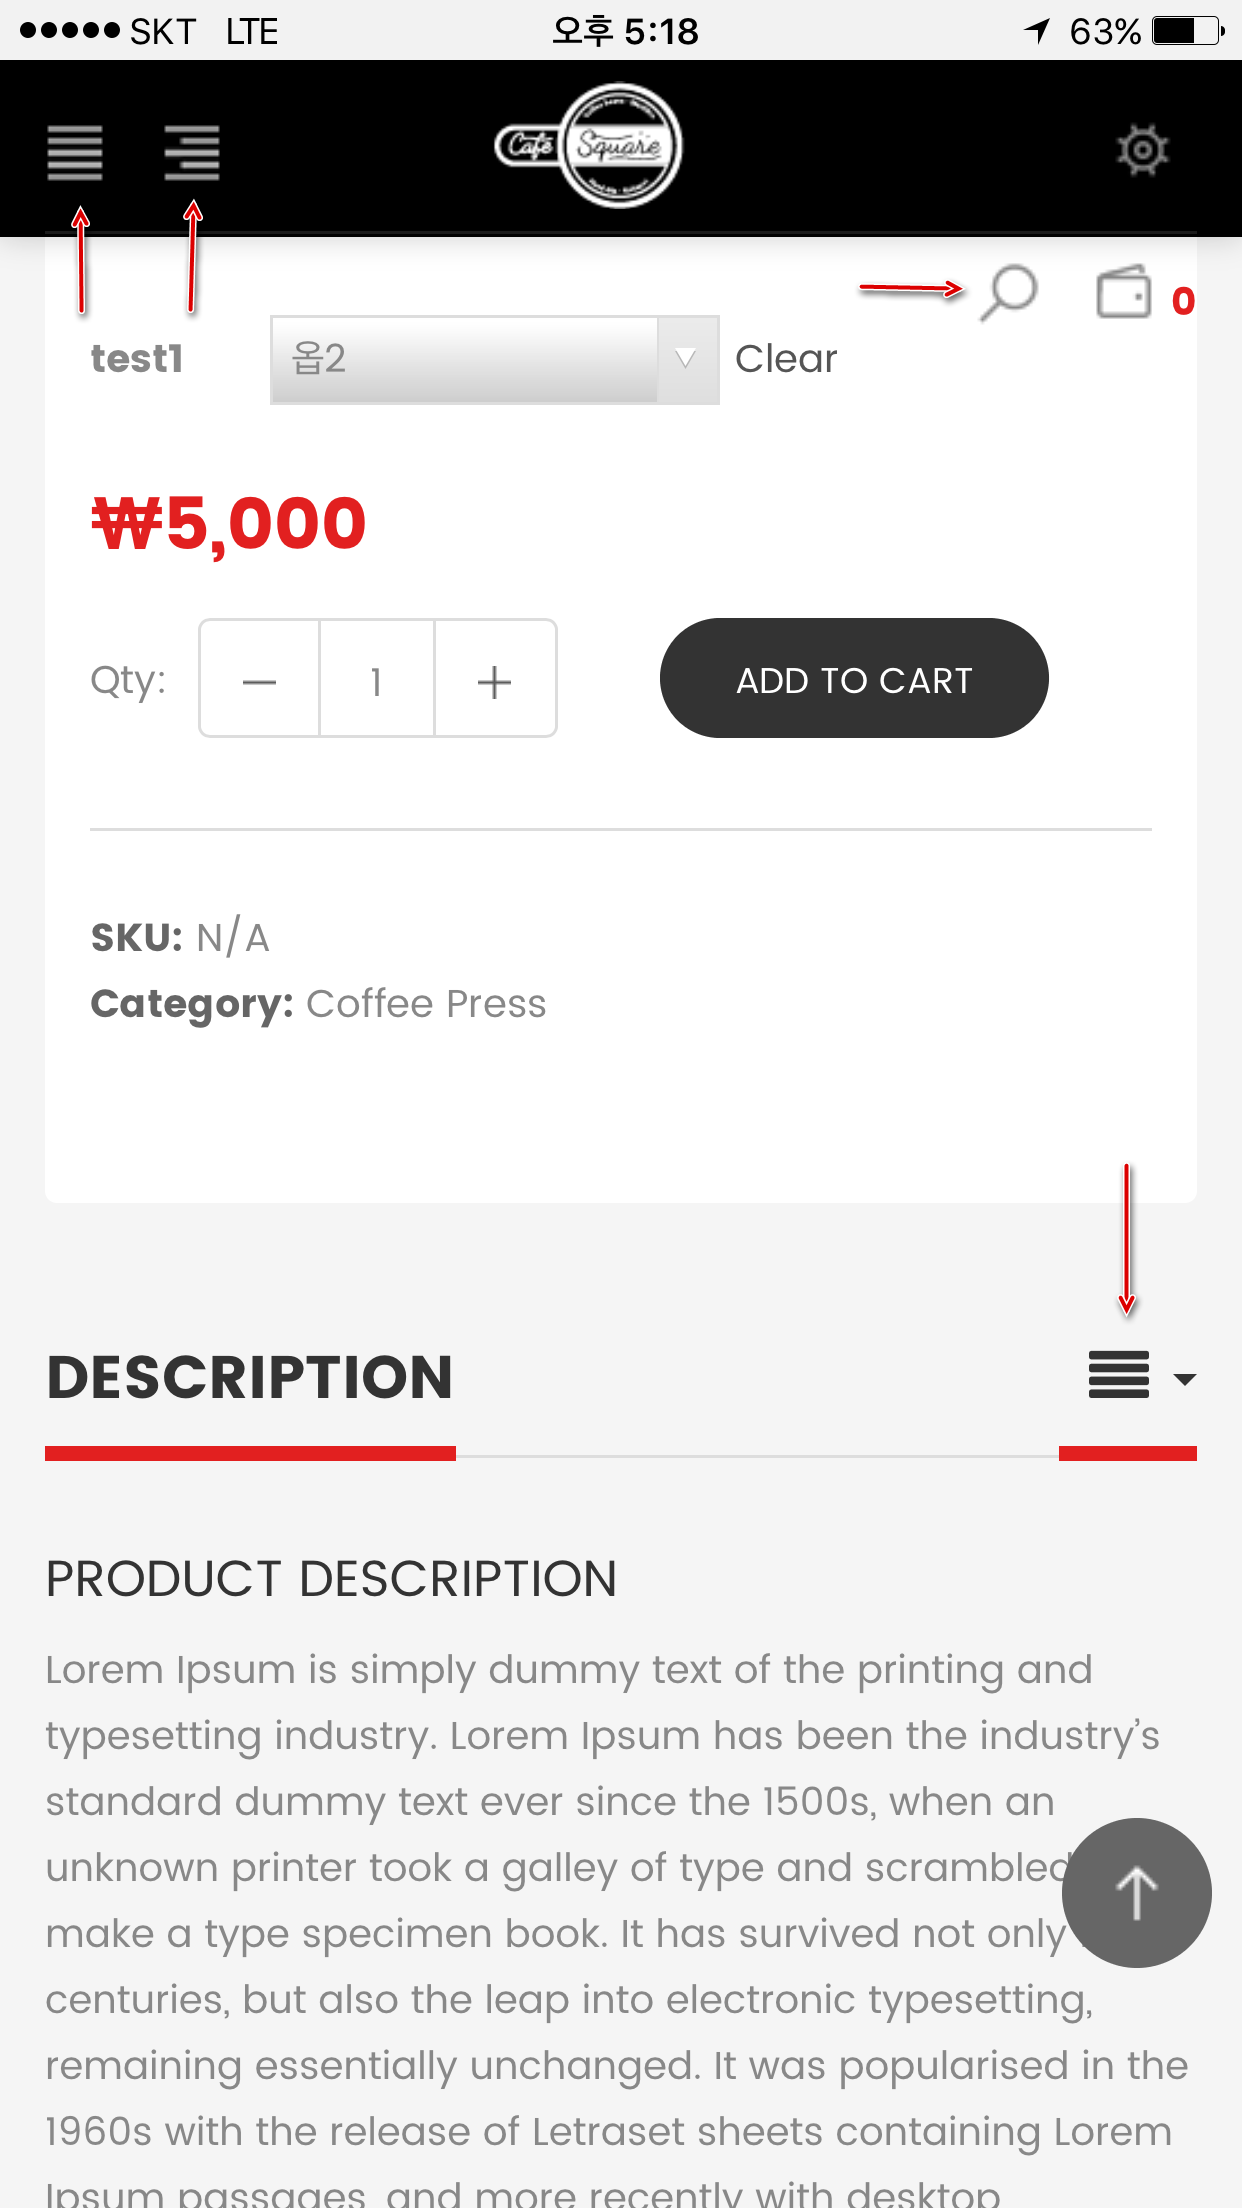Clear the selected variation
This screenshot has width=1242, height=2208.
[x=786, y=359]
